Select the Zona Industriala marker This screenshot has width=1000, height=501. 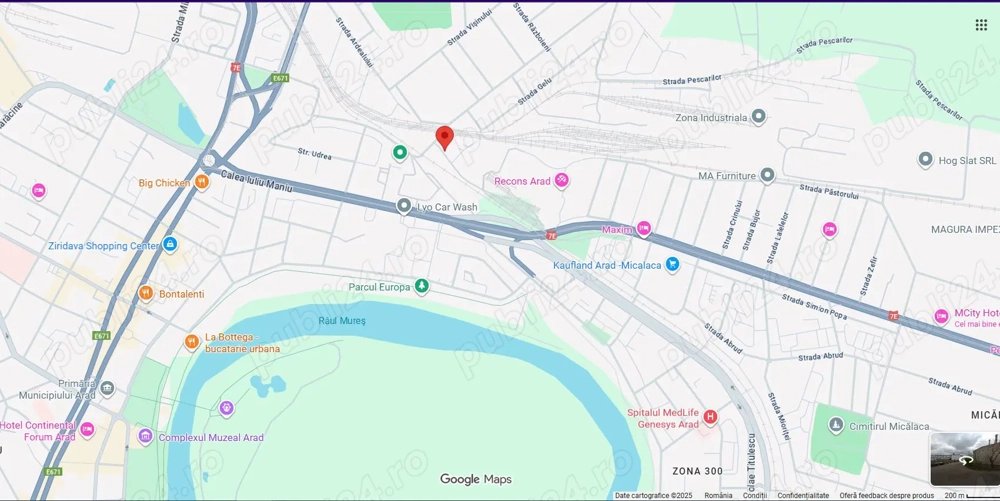coord(758,117)
